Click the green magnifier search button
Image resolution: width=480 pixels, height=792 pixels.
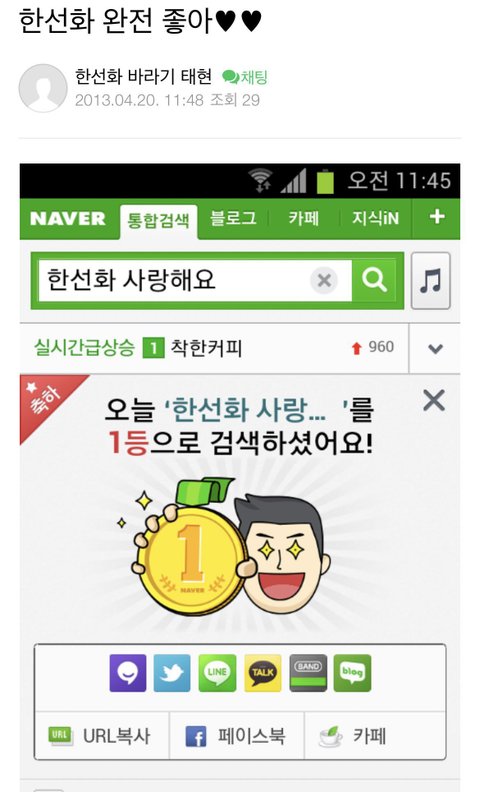pyautogui.click(x=373, y=280)
